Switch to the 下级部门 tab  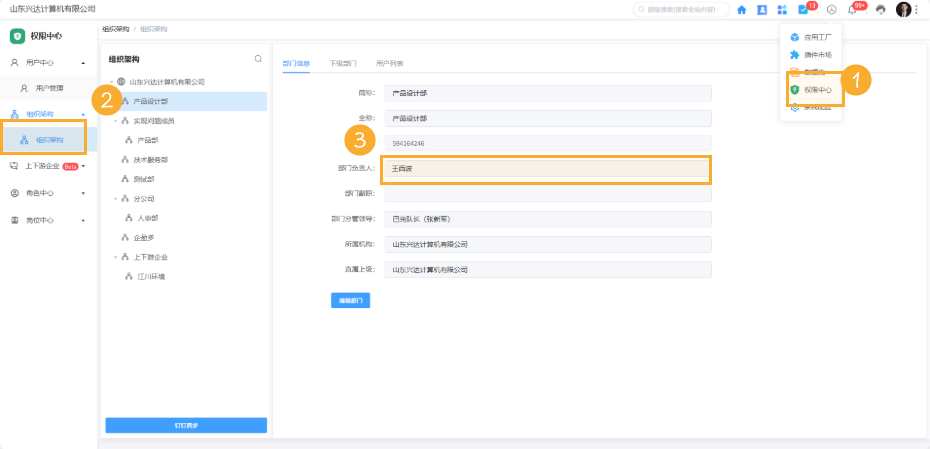click(x=342, y=62)
